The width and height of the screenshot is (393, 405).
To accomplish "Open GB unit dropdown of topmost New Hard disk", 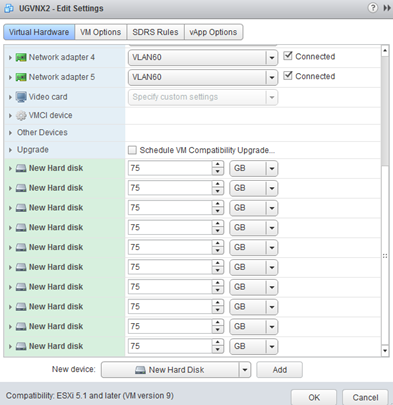I will pos(272,168).
